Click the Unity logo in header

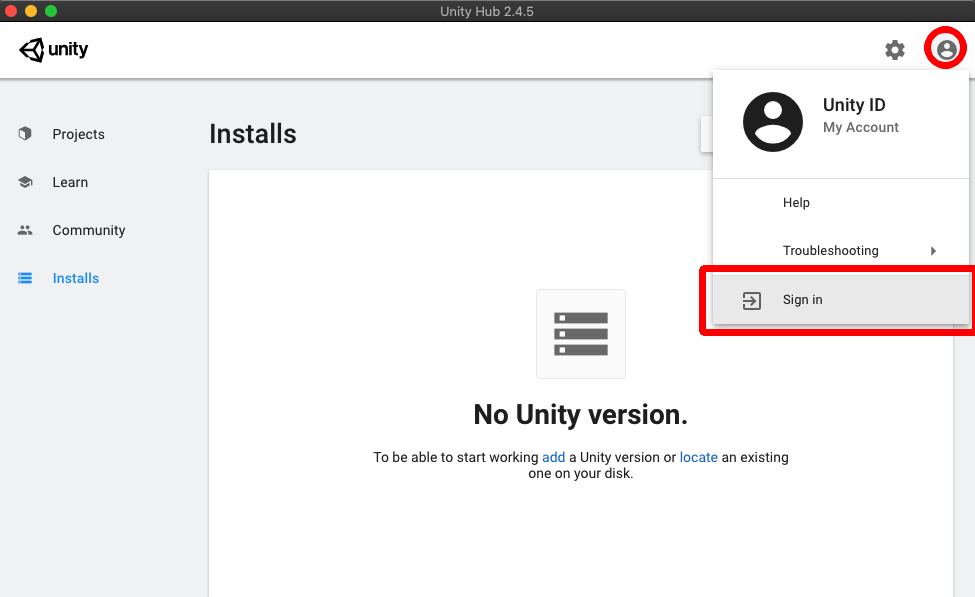53,49
